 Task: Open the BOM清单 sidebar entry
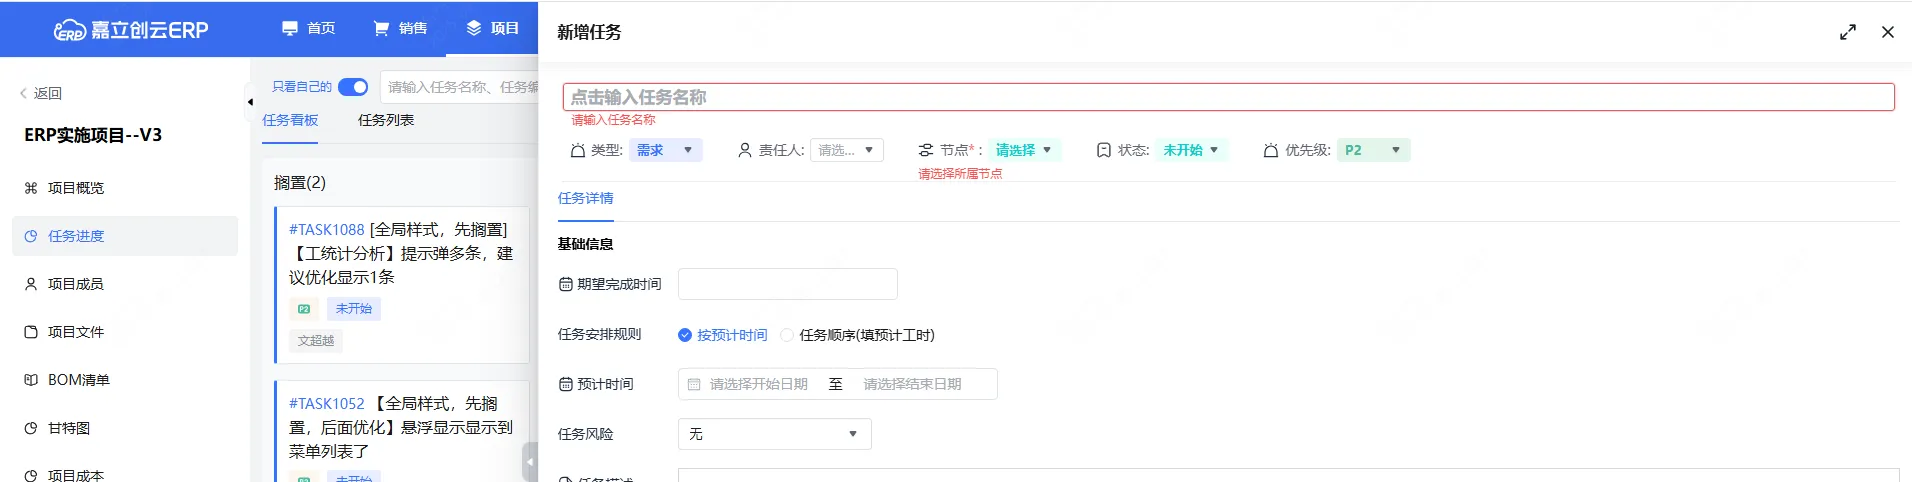tap(78, 380)
